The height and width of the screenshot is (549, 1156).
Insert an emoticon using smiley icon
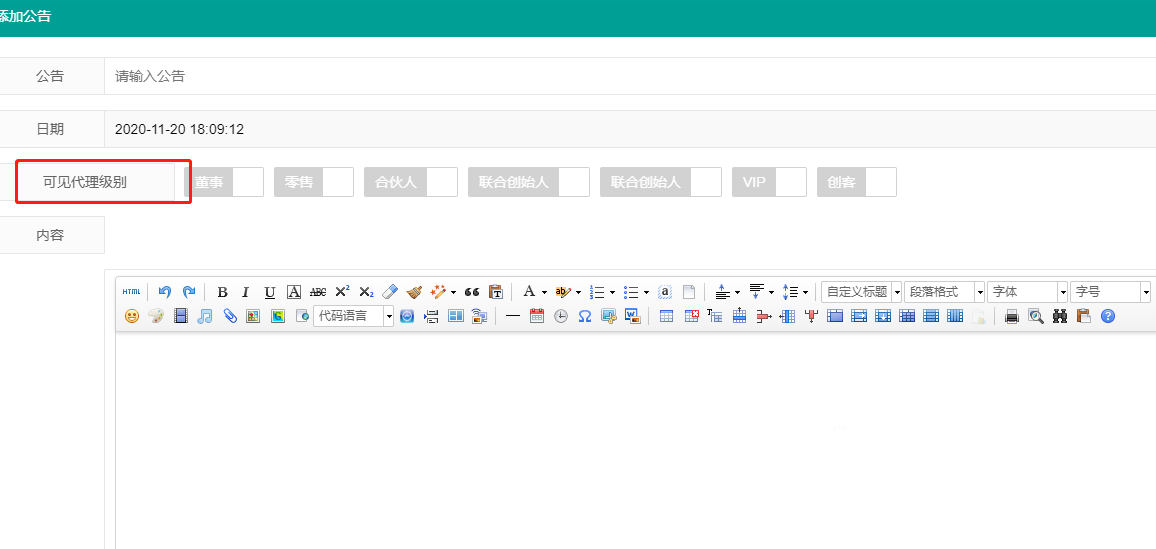point(131,316)
